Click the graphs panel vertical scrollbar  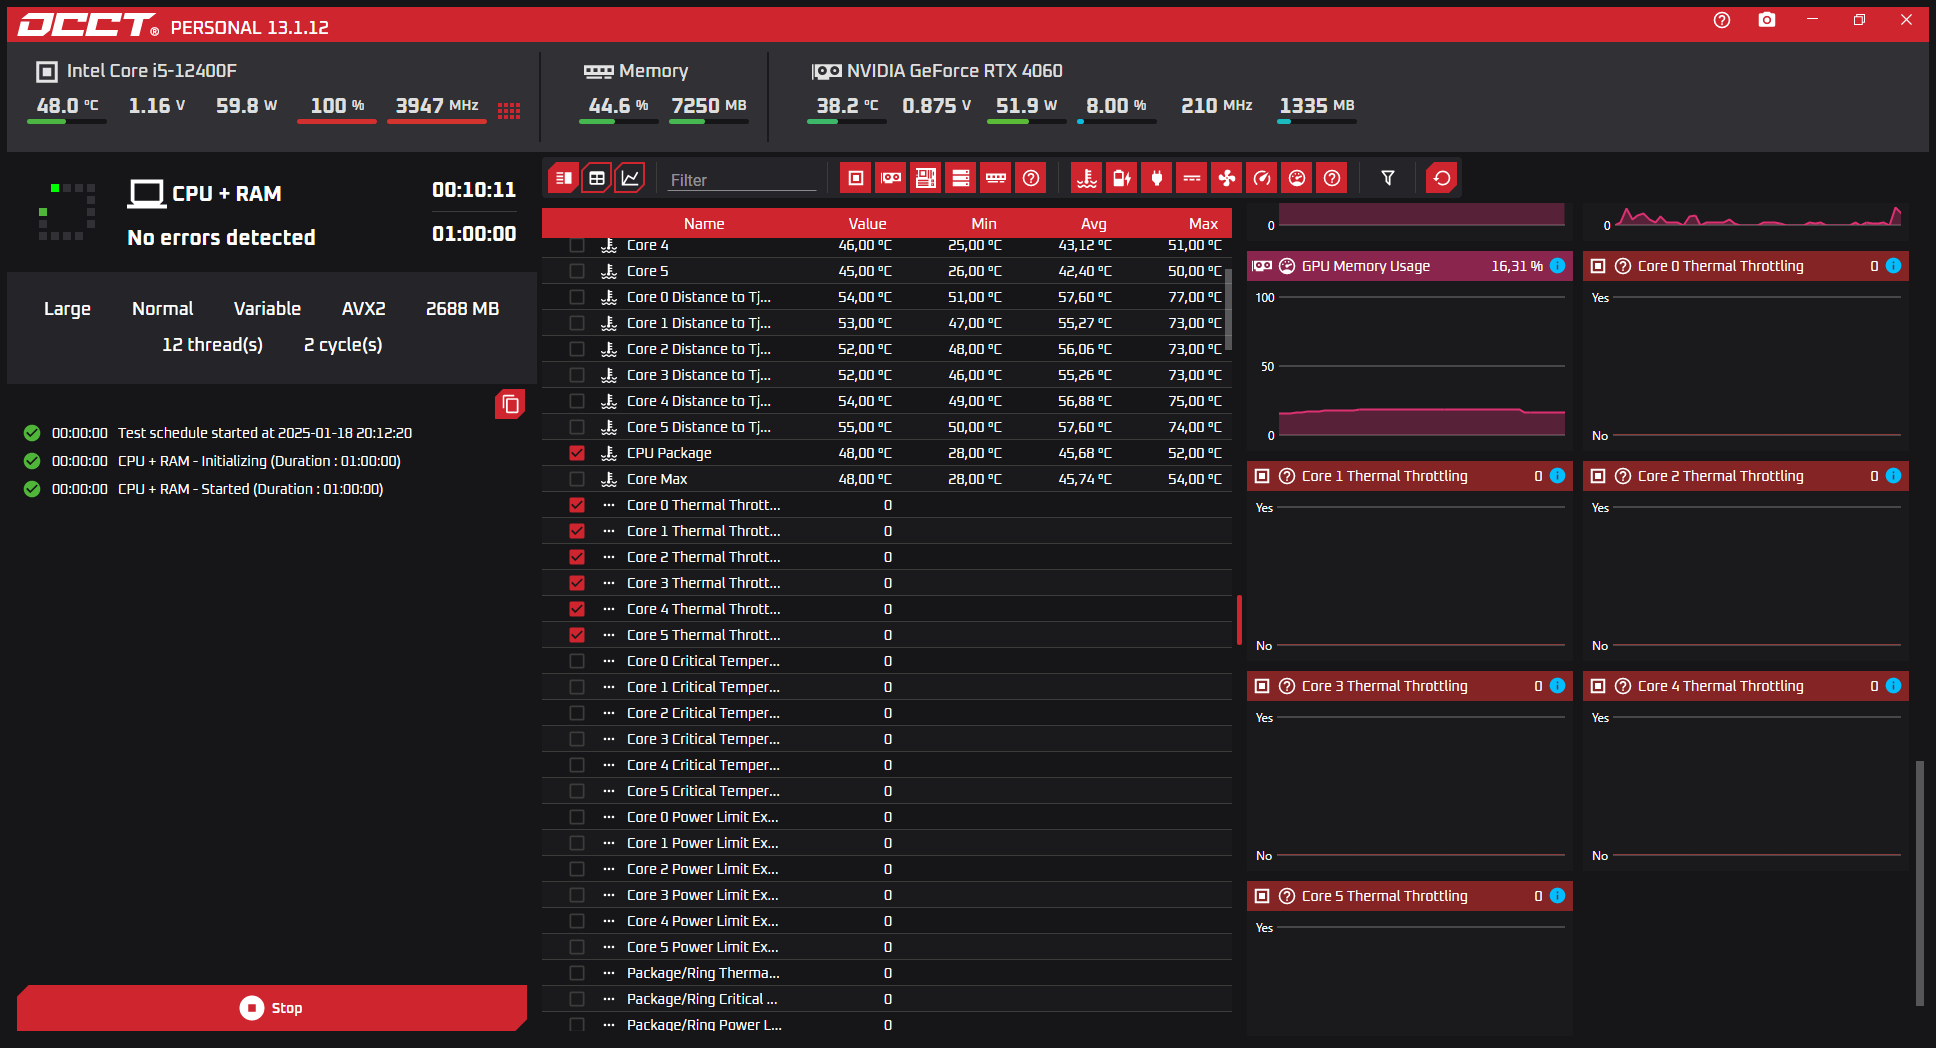coord(1919,884)
